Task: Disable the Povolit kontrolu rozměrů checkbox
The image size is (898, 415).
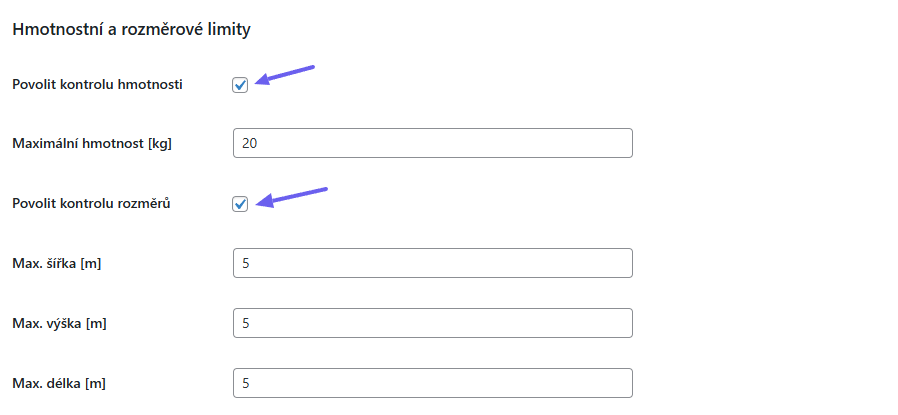Action: (240, 204)
